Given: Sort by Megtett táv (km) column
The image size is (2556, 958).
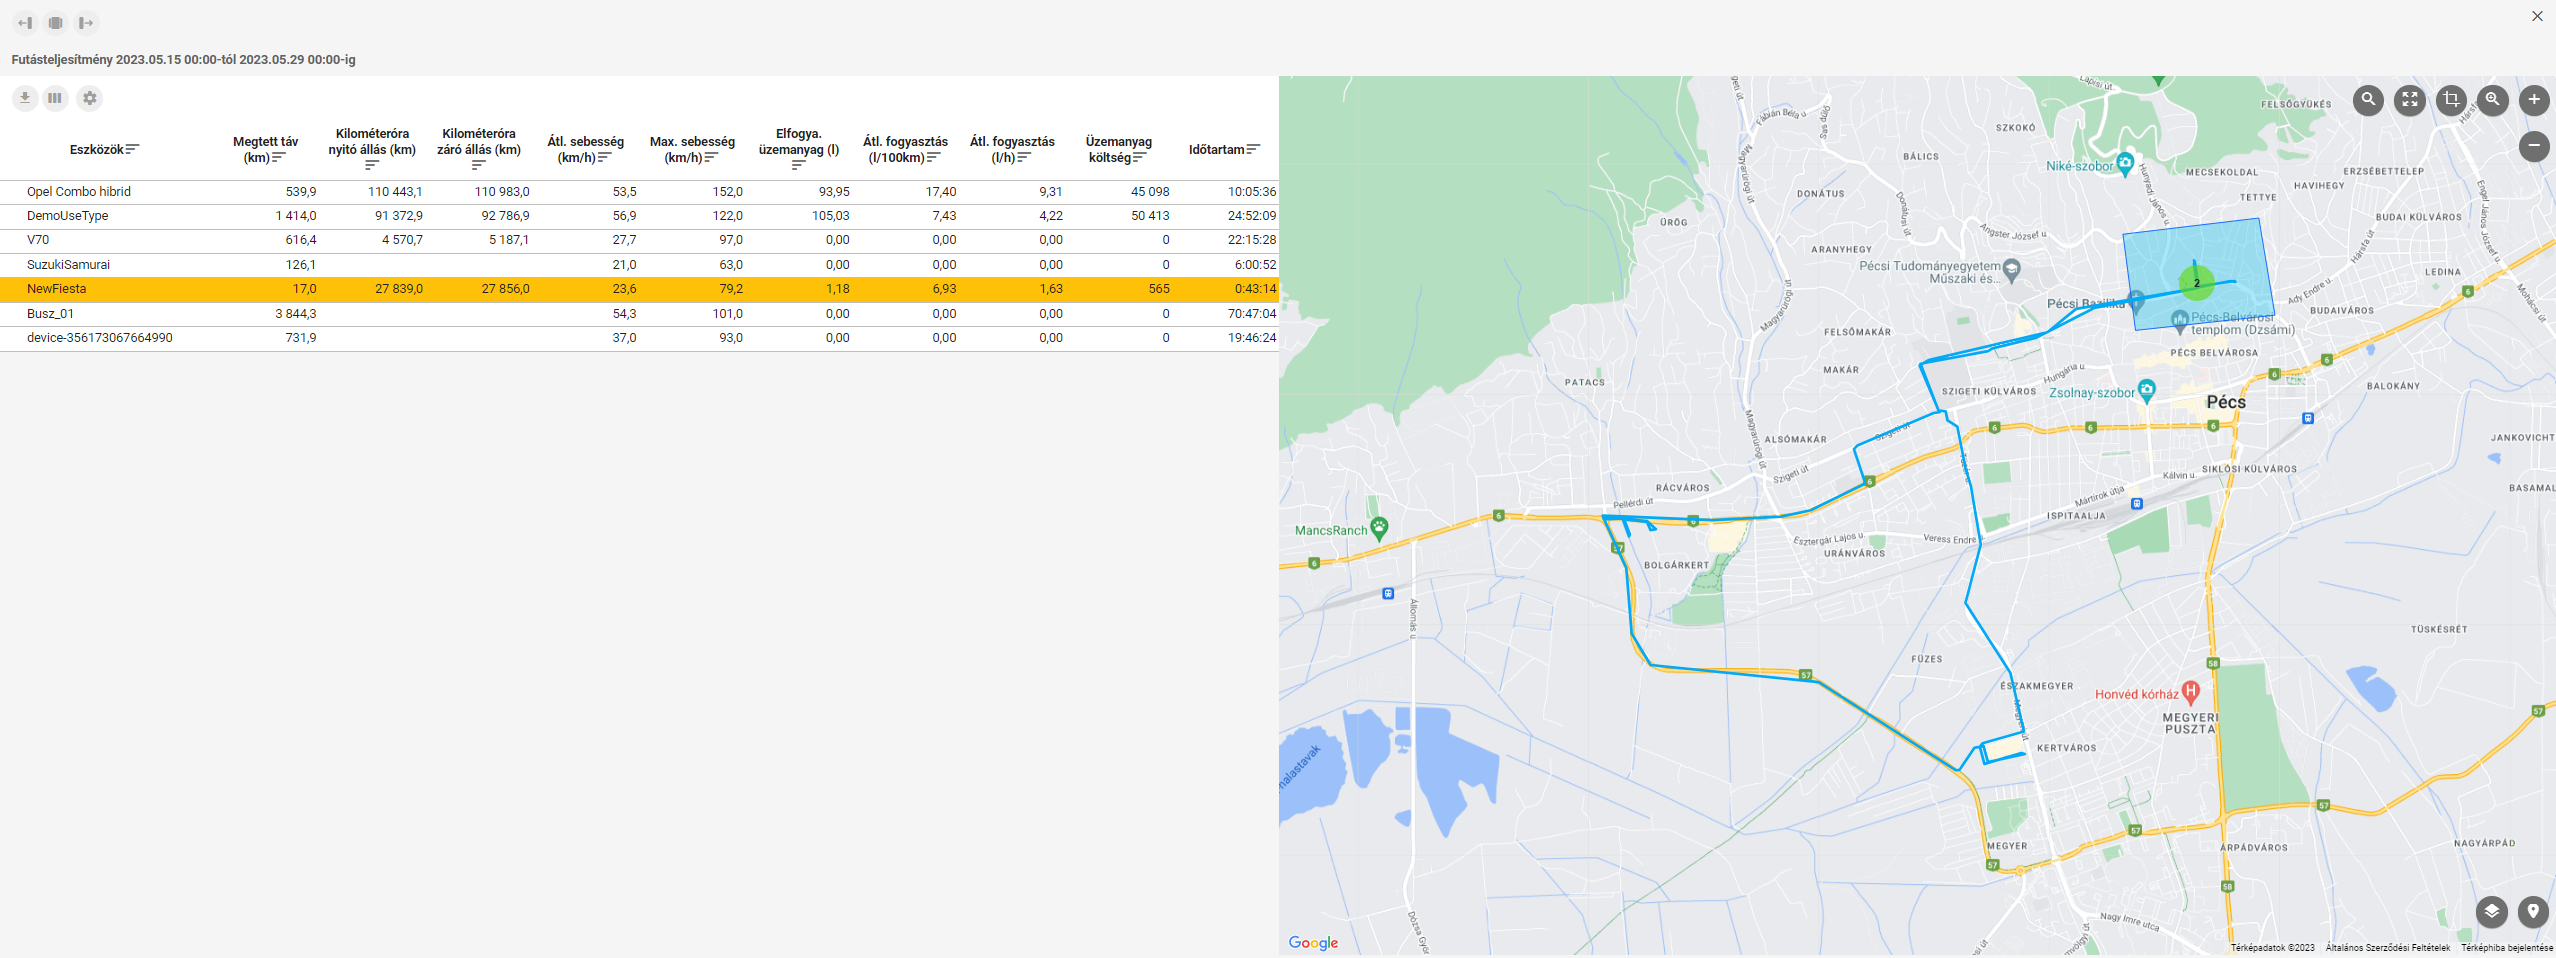Looking at the screenshot, I should coord(265,150).
